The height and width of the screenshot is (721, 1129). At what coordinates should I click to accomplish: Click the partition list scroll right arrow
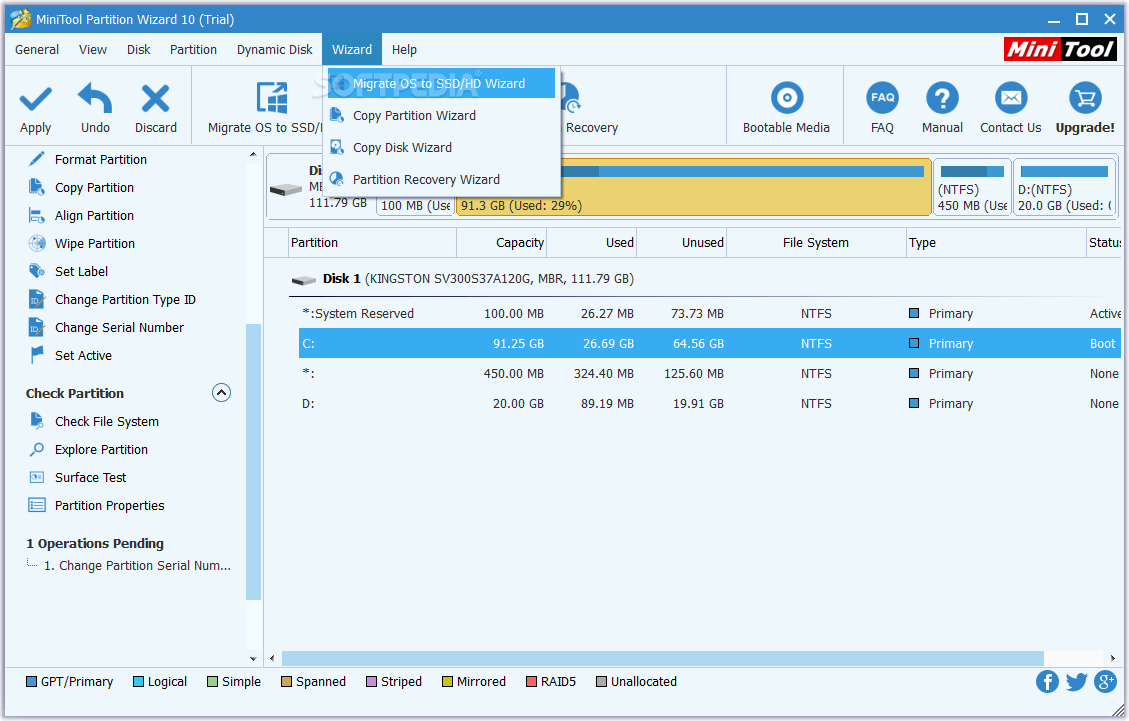[1113, 658]
